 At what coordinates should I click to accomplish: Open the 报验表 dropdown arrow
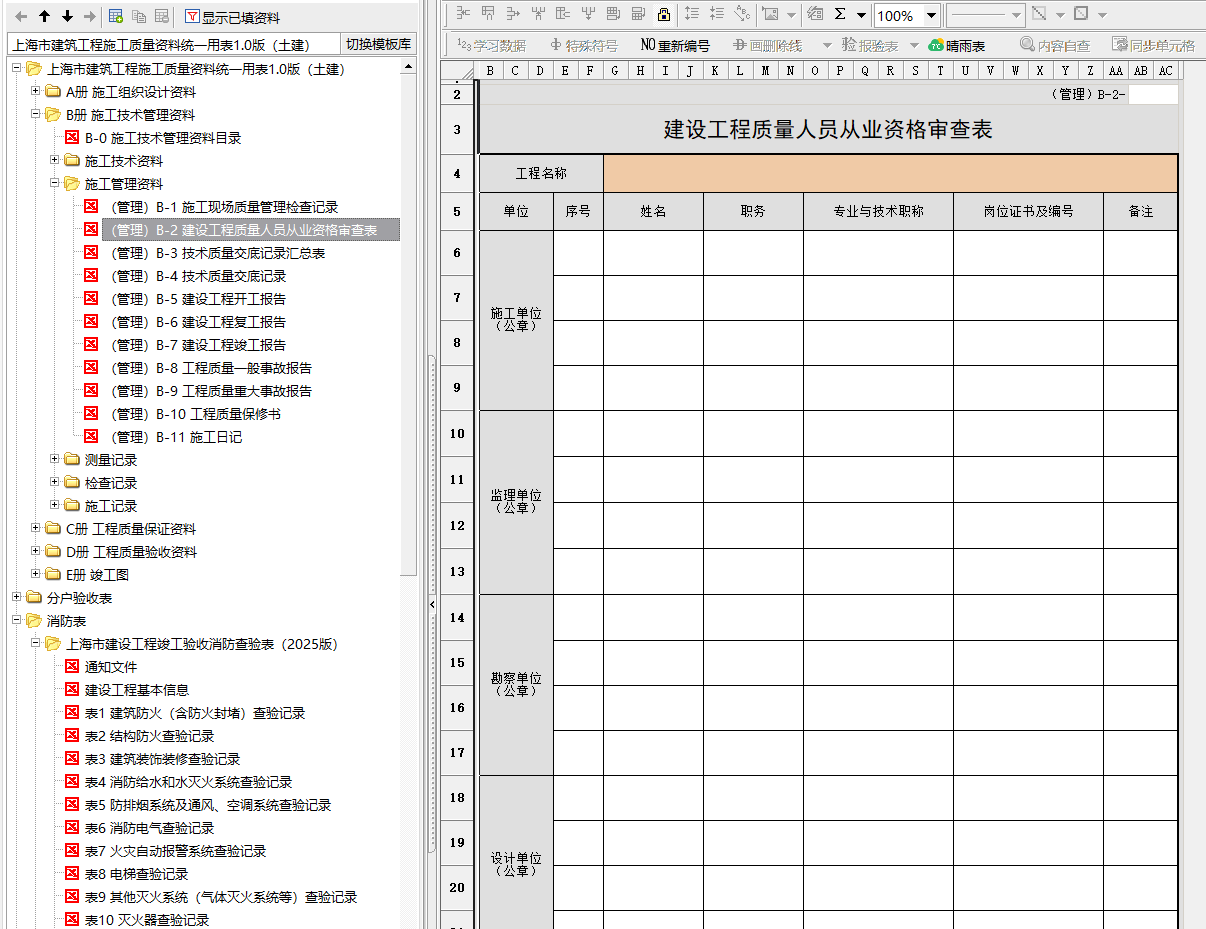click(x=913, y=45)
